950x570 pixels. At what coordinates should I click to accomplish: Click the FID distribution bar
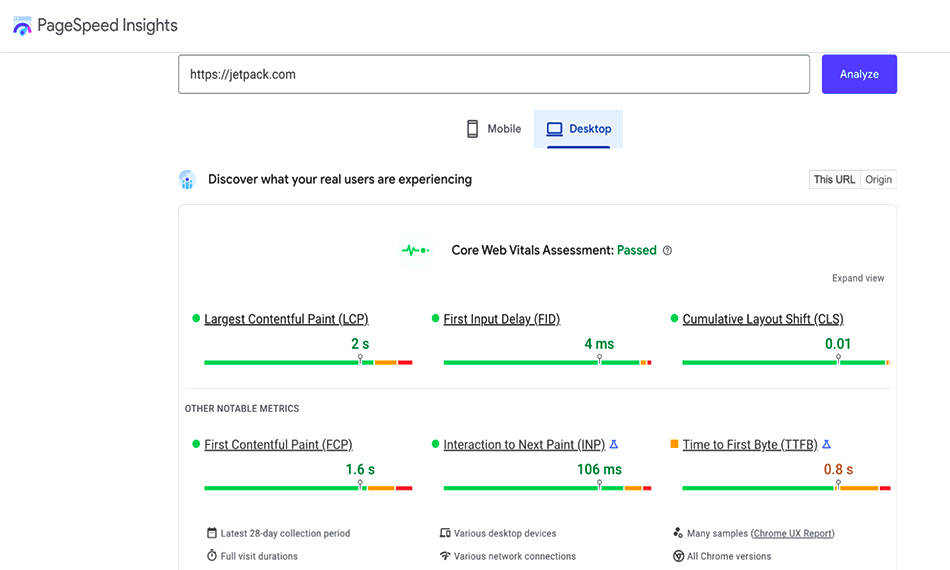(x=548, y=362)
